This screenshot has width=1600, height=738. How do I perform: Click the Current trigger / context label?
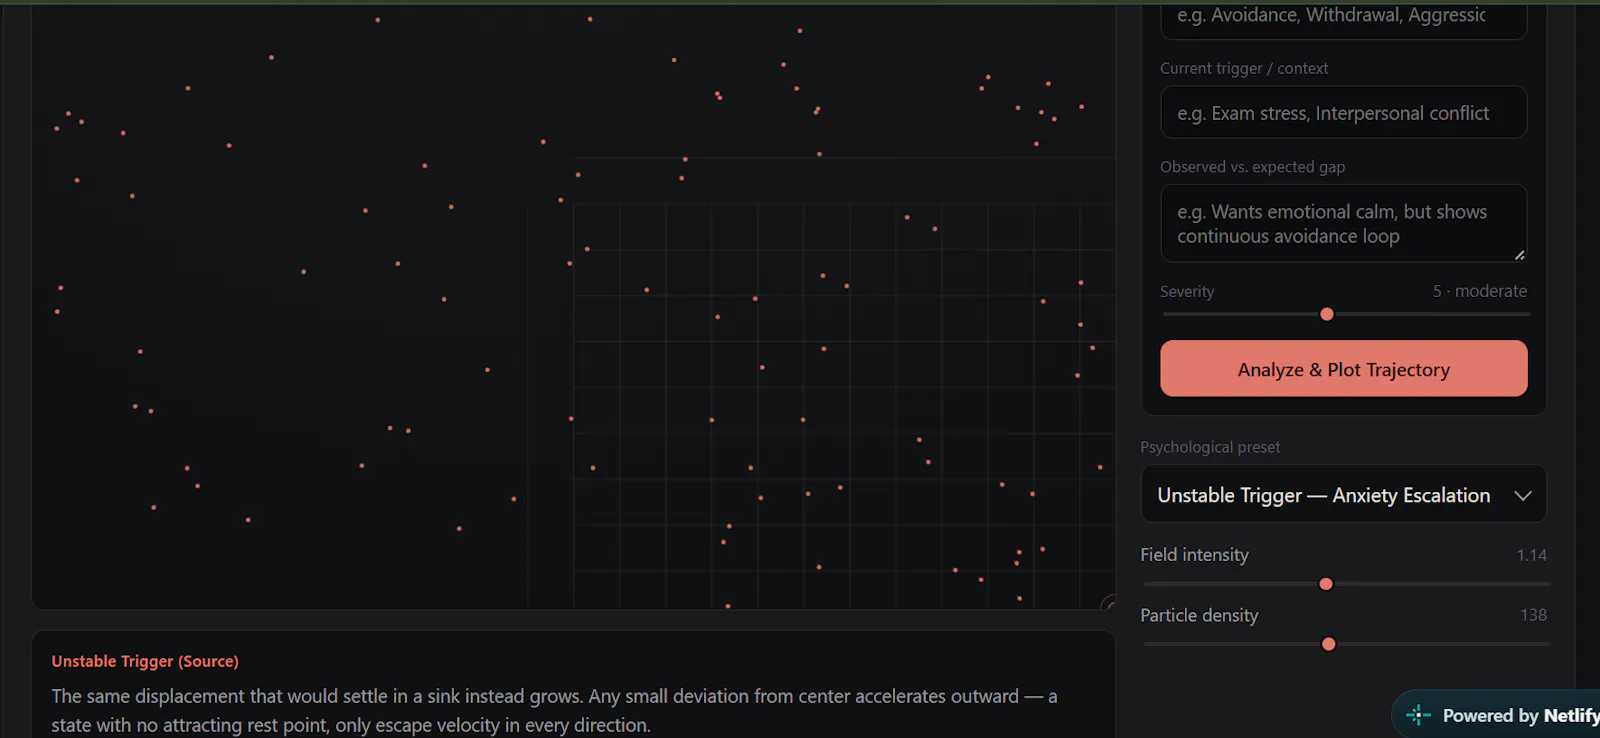pos(1244,68)
